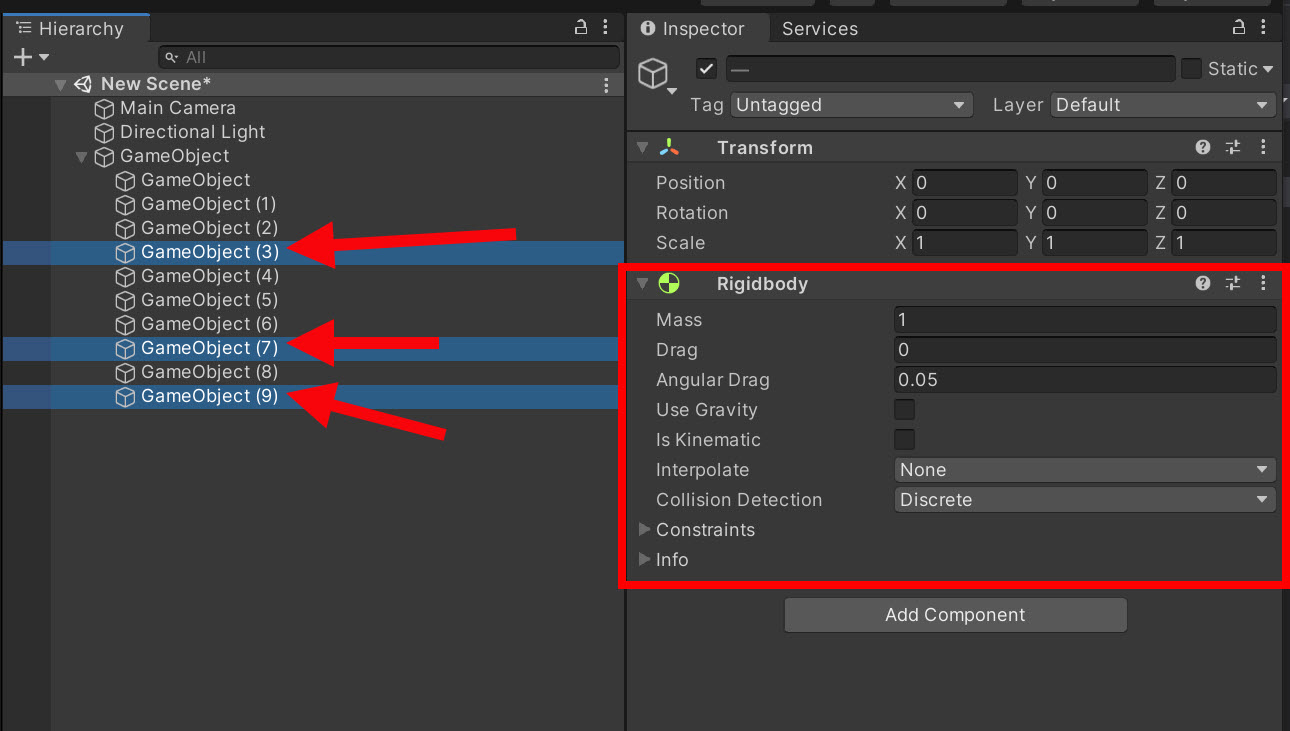The height and width of the screenshot is (731, 1290).
Task: Select GameObject (6) in Hierarchy
Action: (209, 324)
